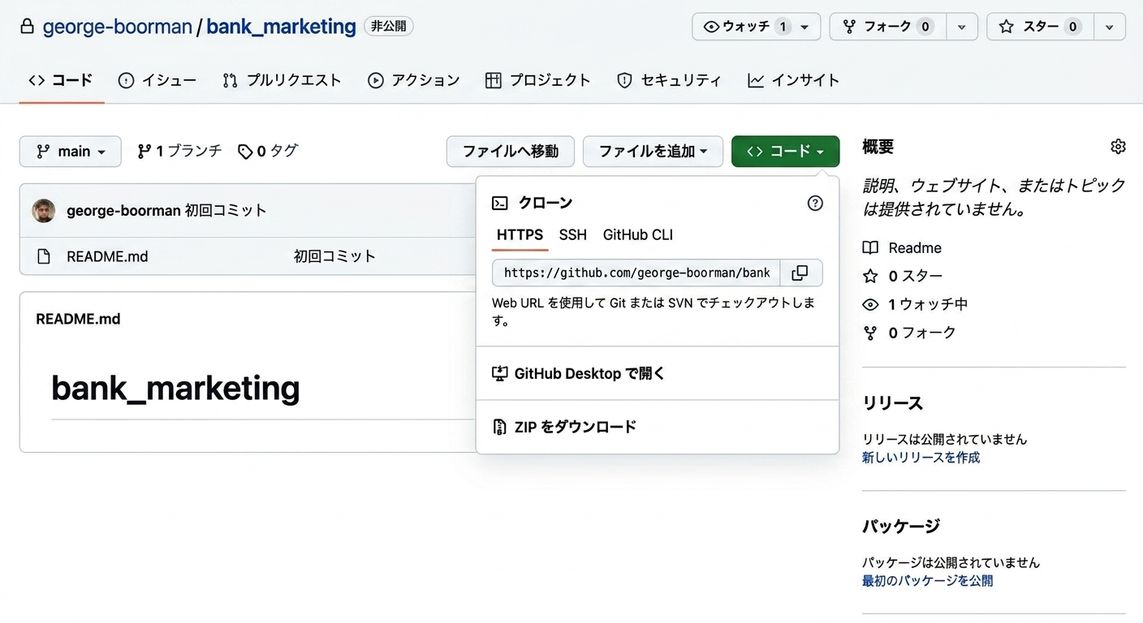Click the 0 スター link in sidebar
1143x623 pixels.
click(x=915, y=276)
